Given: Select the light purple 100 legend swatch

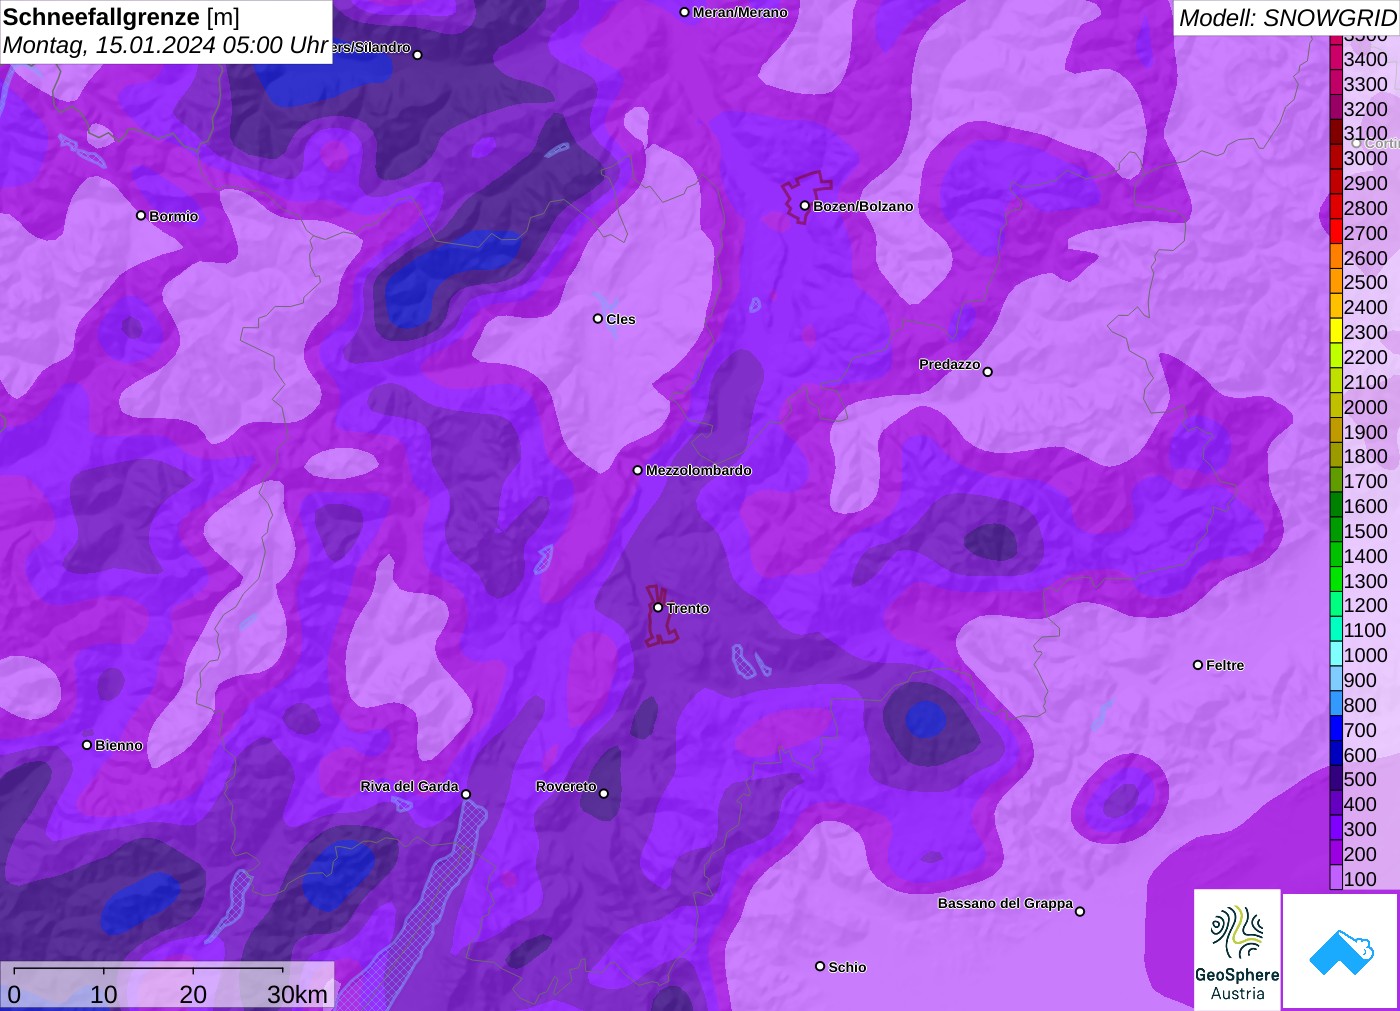Looking at the screenshot, I should pyautogui.click(x=1336, y=878).
